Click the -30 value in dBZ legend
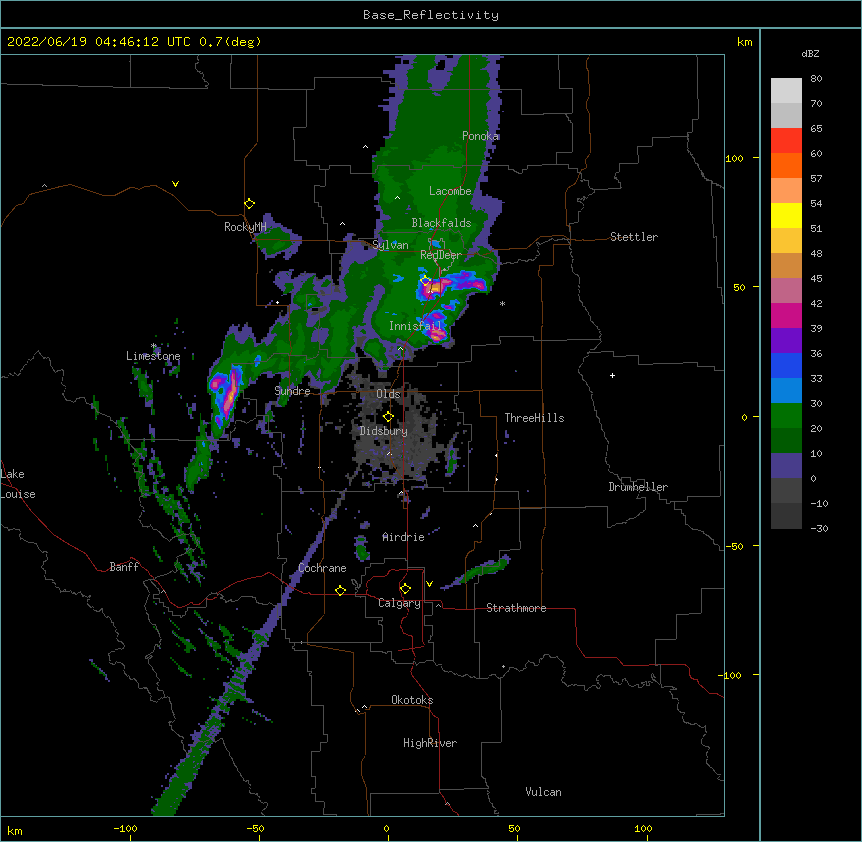 [819, 529]
